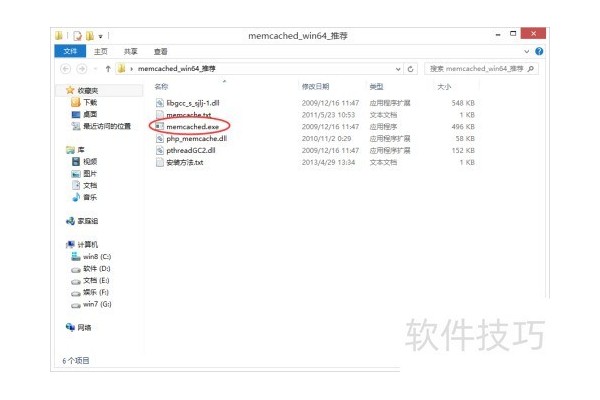Screen dimensions: 600x400
Task: Open the 文件 ribbon tab
Action: (x=70, y=51)
